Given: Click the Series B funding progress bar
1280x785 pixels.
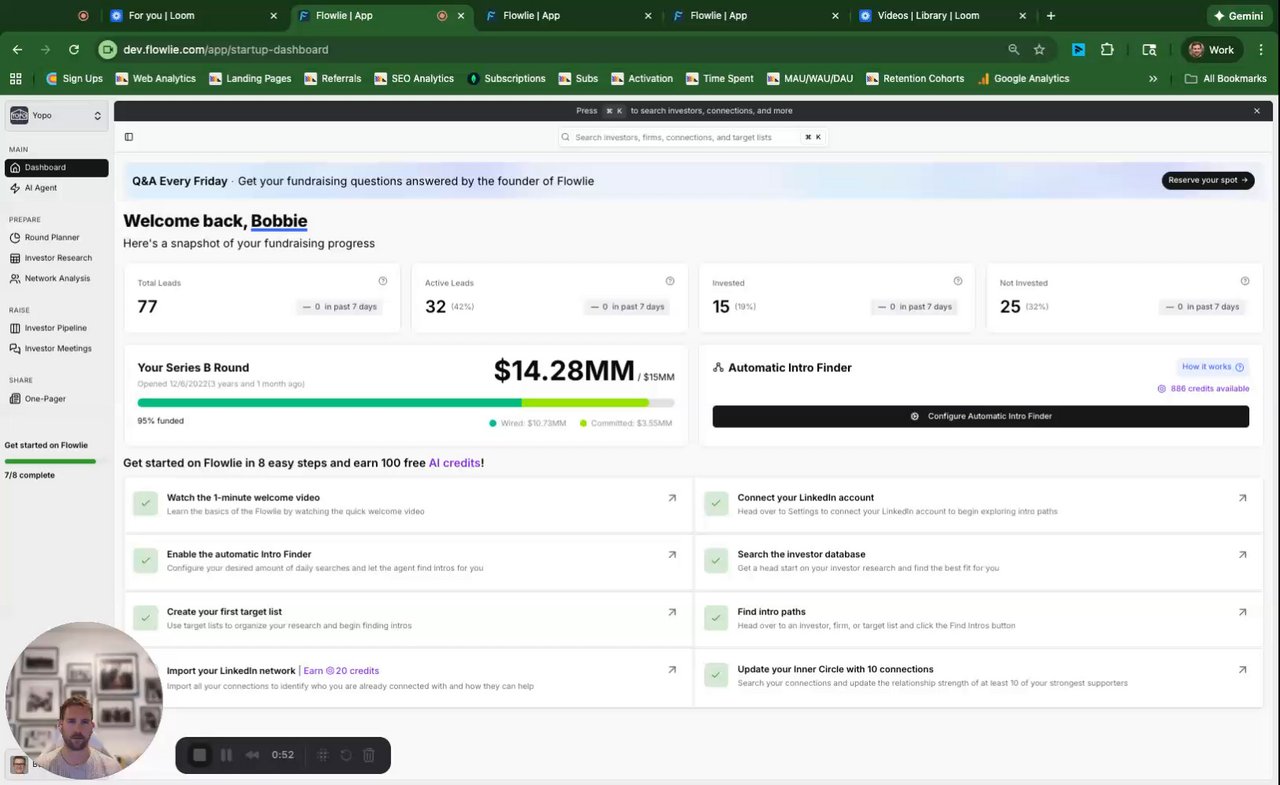Looking at the screenshot, I should (x=406, y=403).
